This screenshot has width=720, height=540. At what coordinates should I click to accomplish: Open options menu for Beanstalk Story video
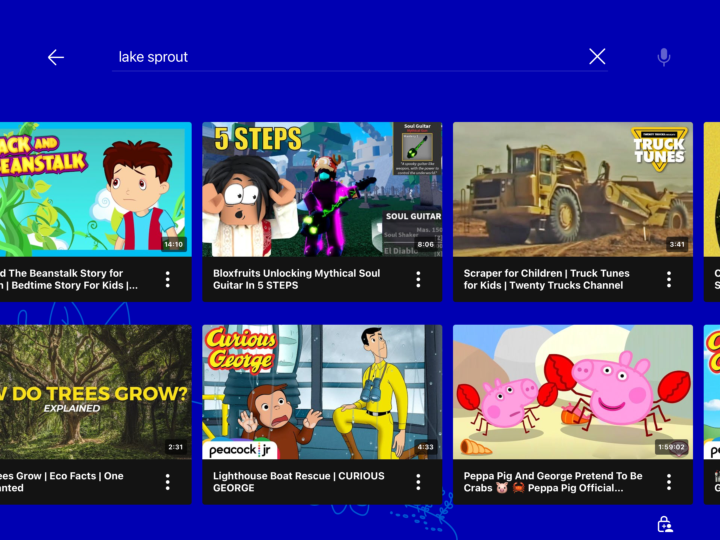point(168,279)
